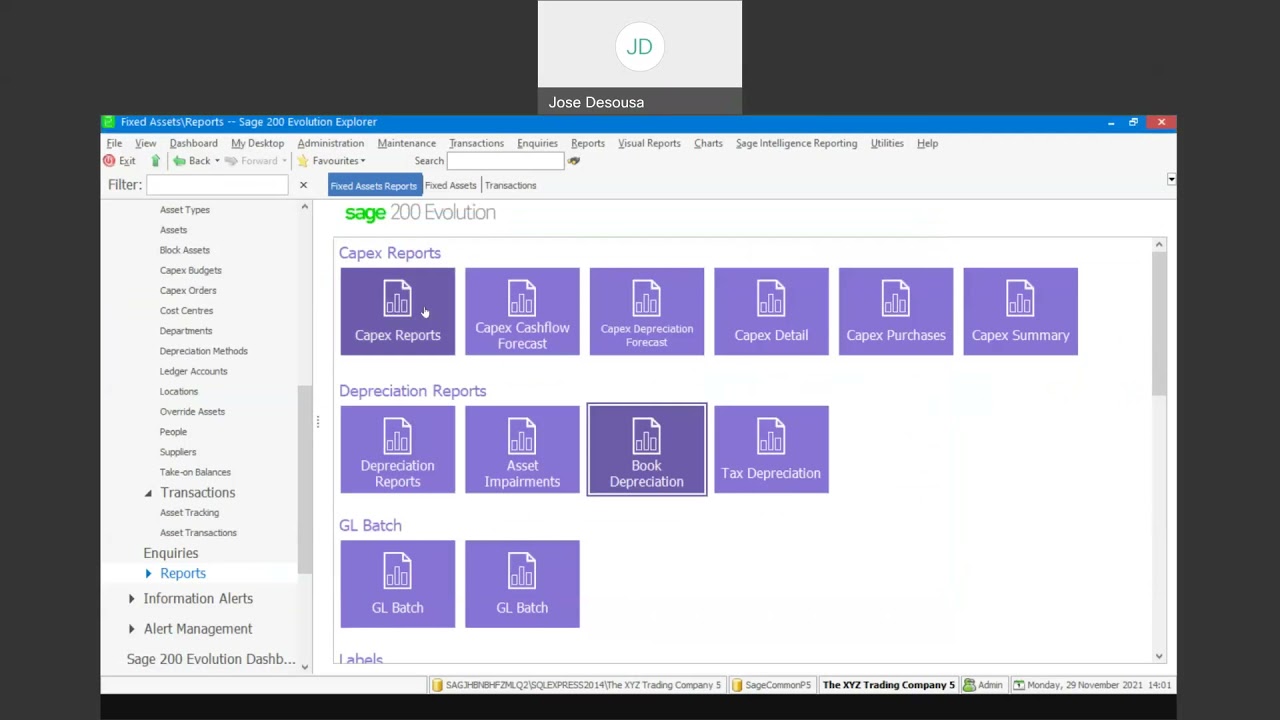Screen dimensions: 1280x720
Task: Expand the Reports tree node arrow
Action: tap(148, 574)
